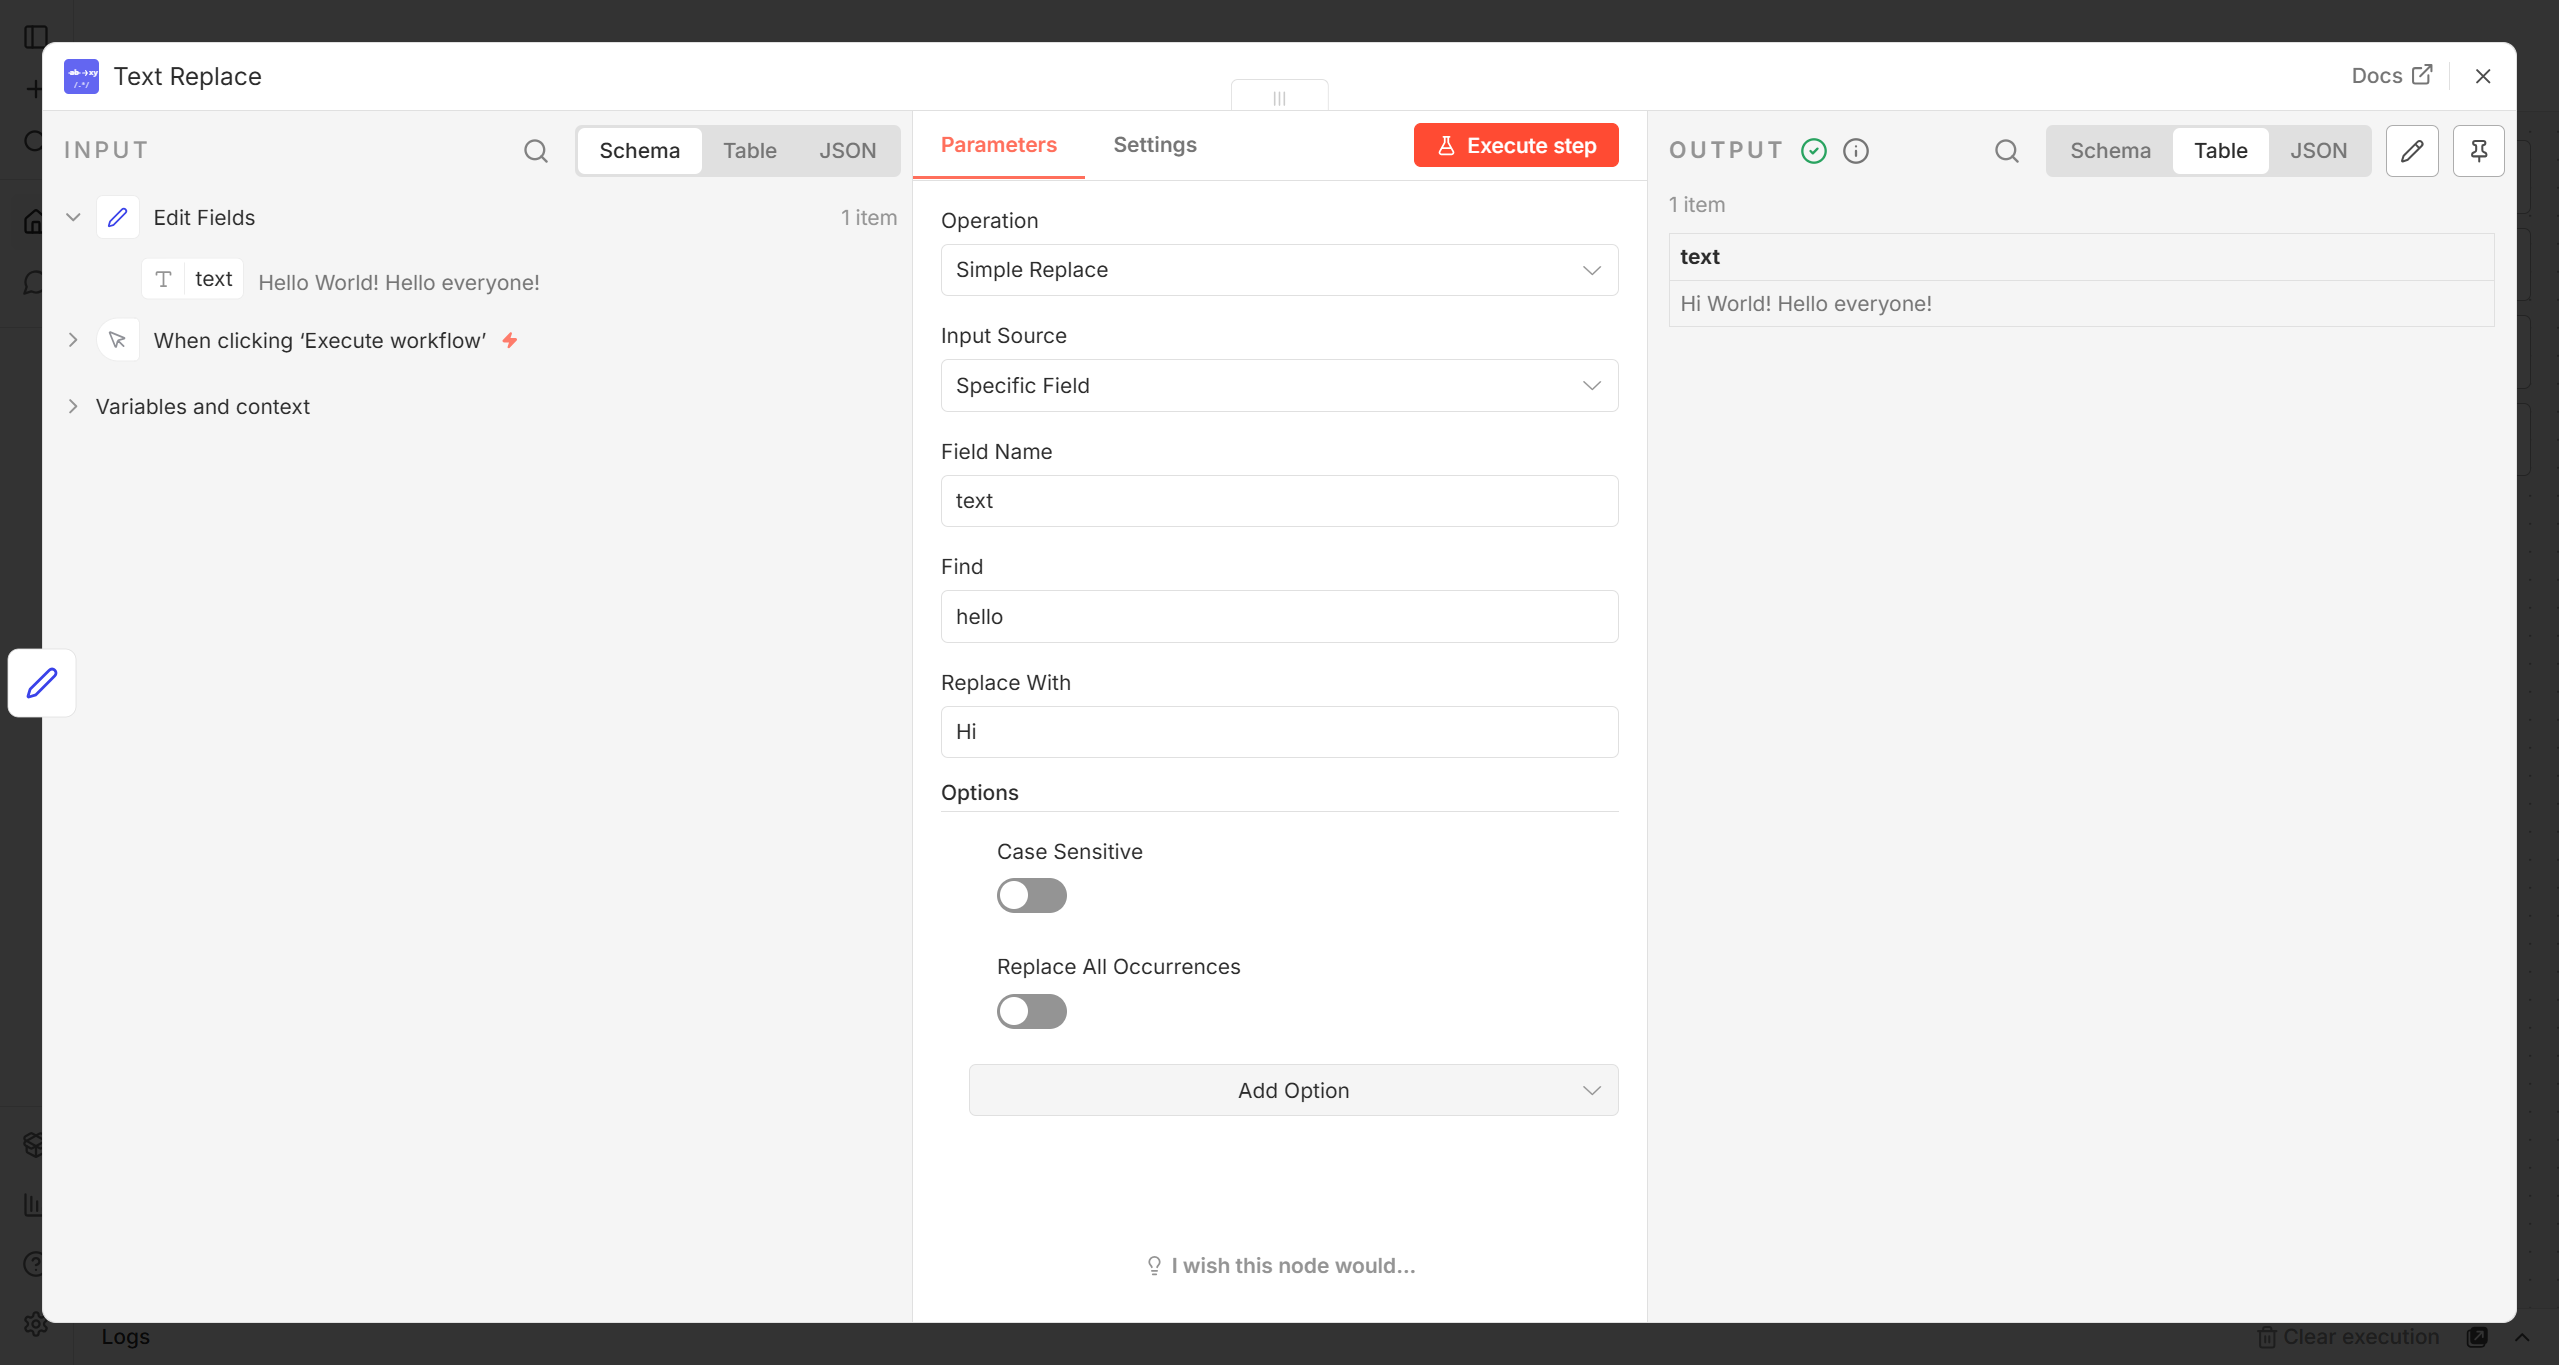
Task: Click the 'text' field pill in input
Action: [193, 279]
